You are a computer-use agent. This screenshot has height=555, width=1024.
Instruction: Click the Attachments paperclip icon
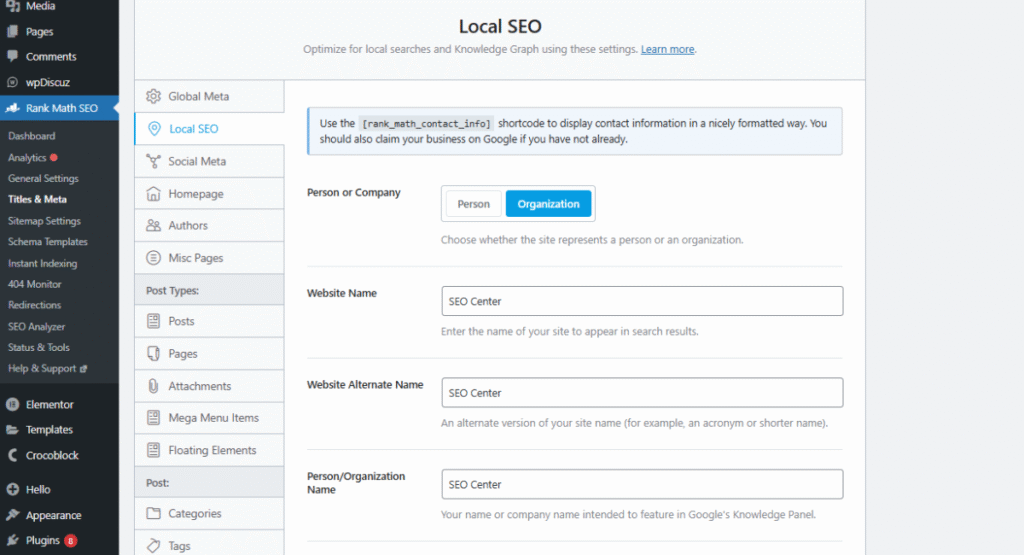pos(153,386)
